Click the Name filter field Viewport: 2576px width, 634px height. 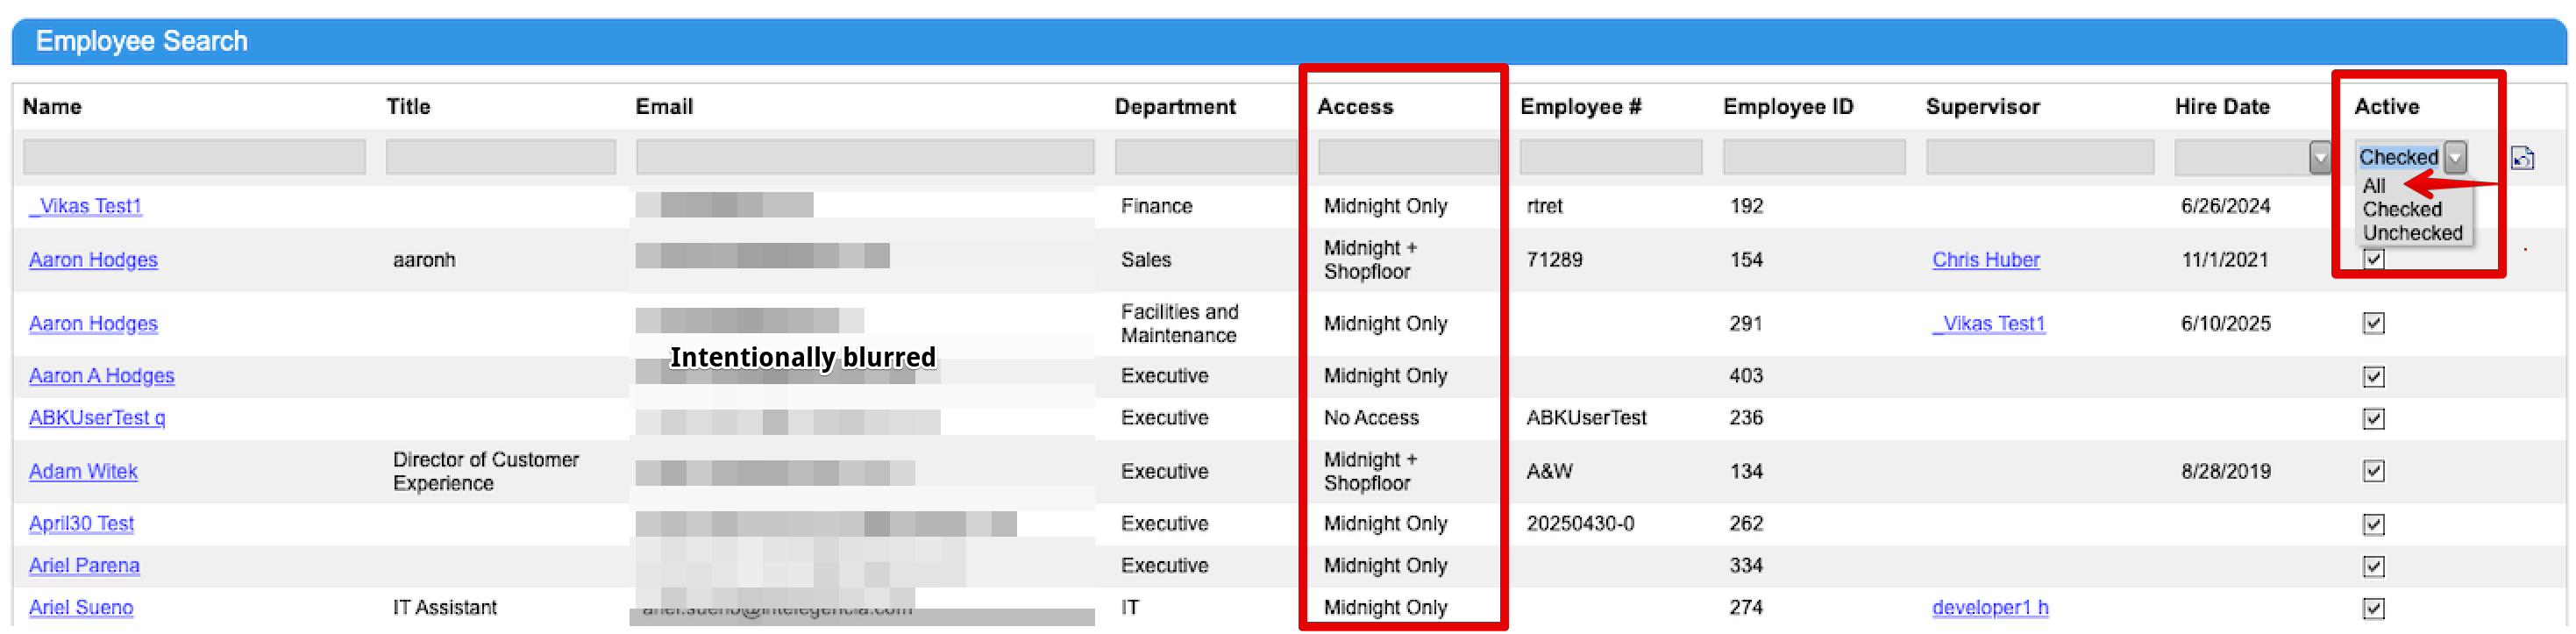point(194,158)
